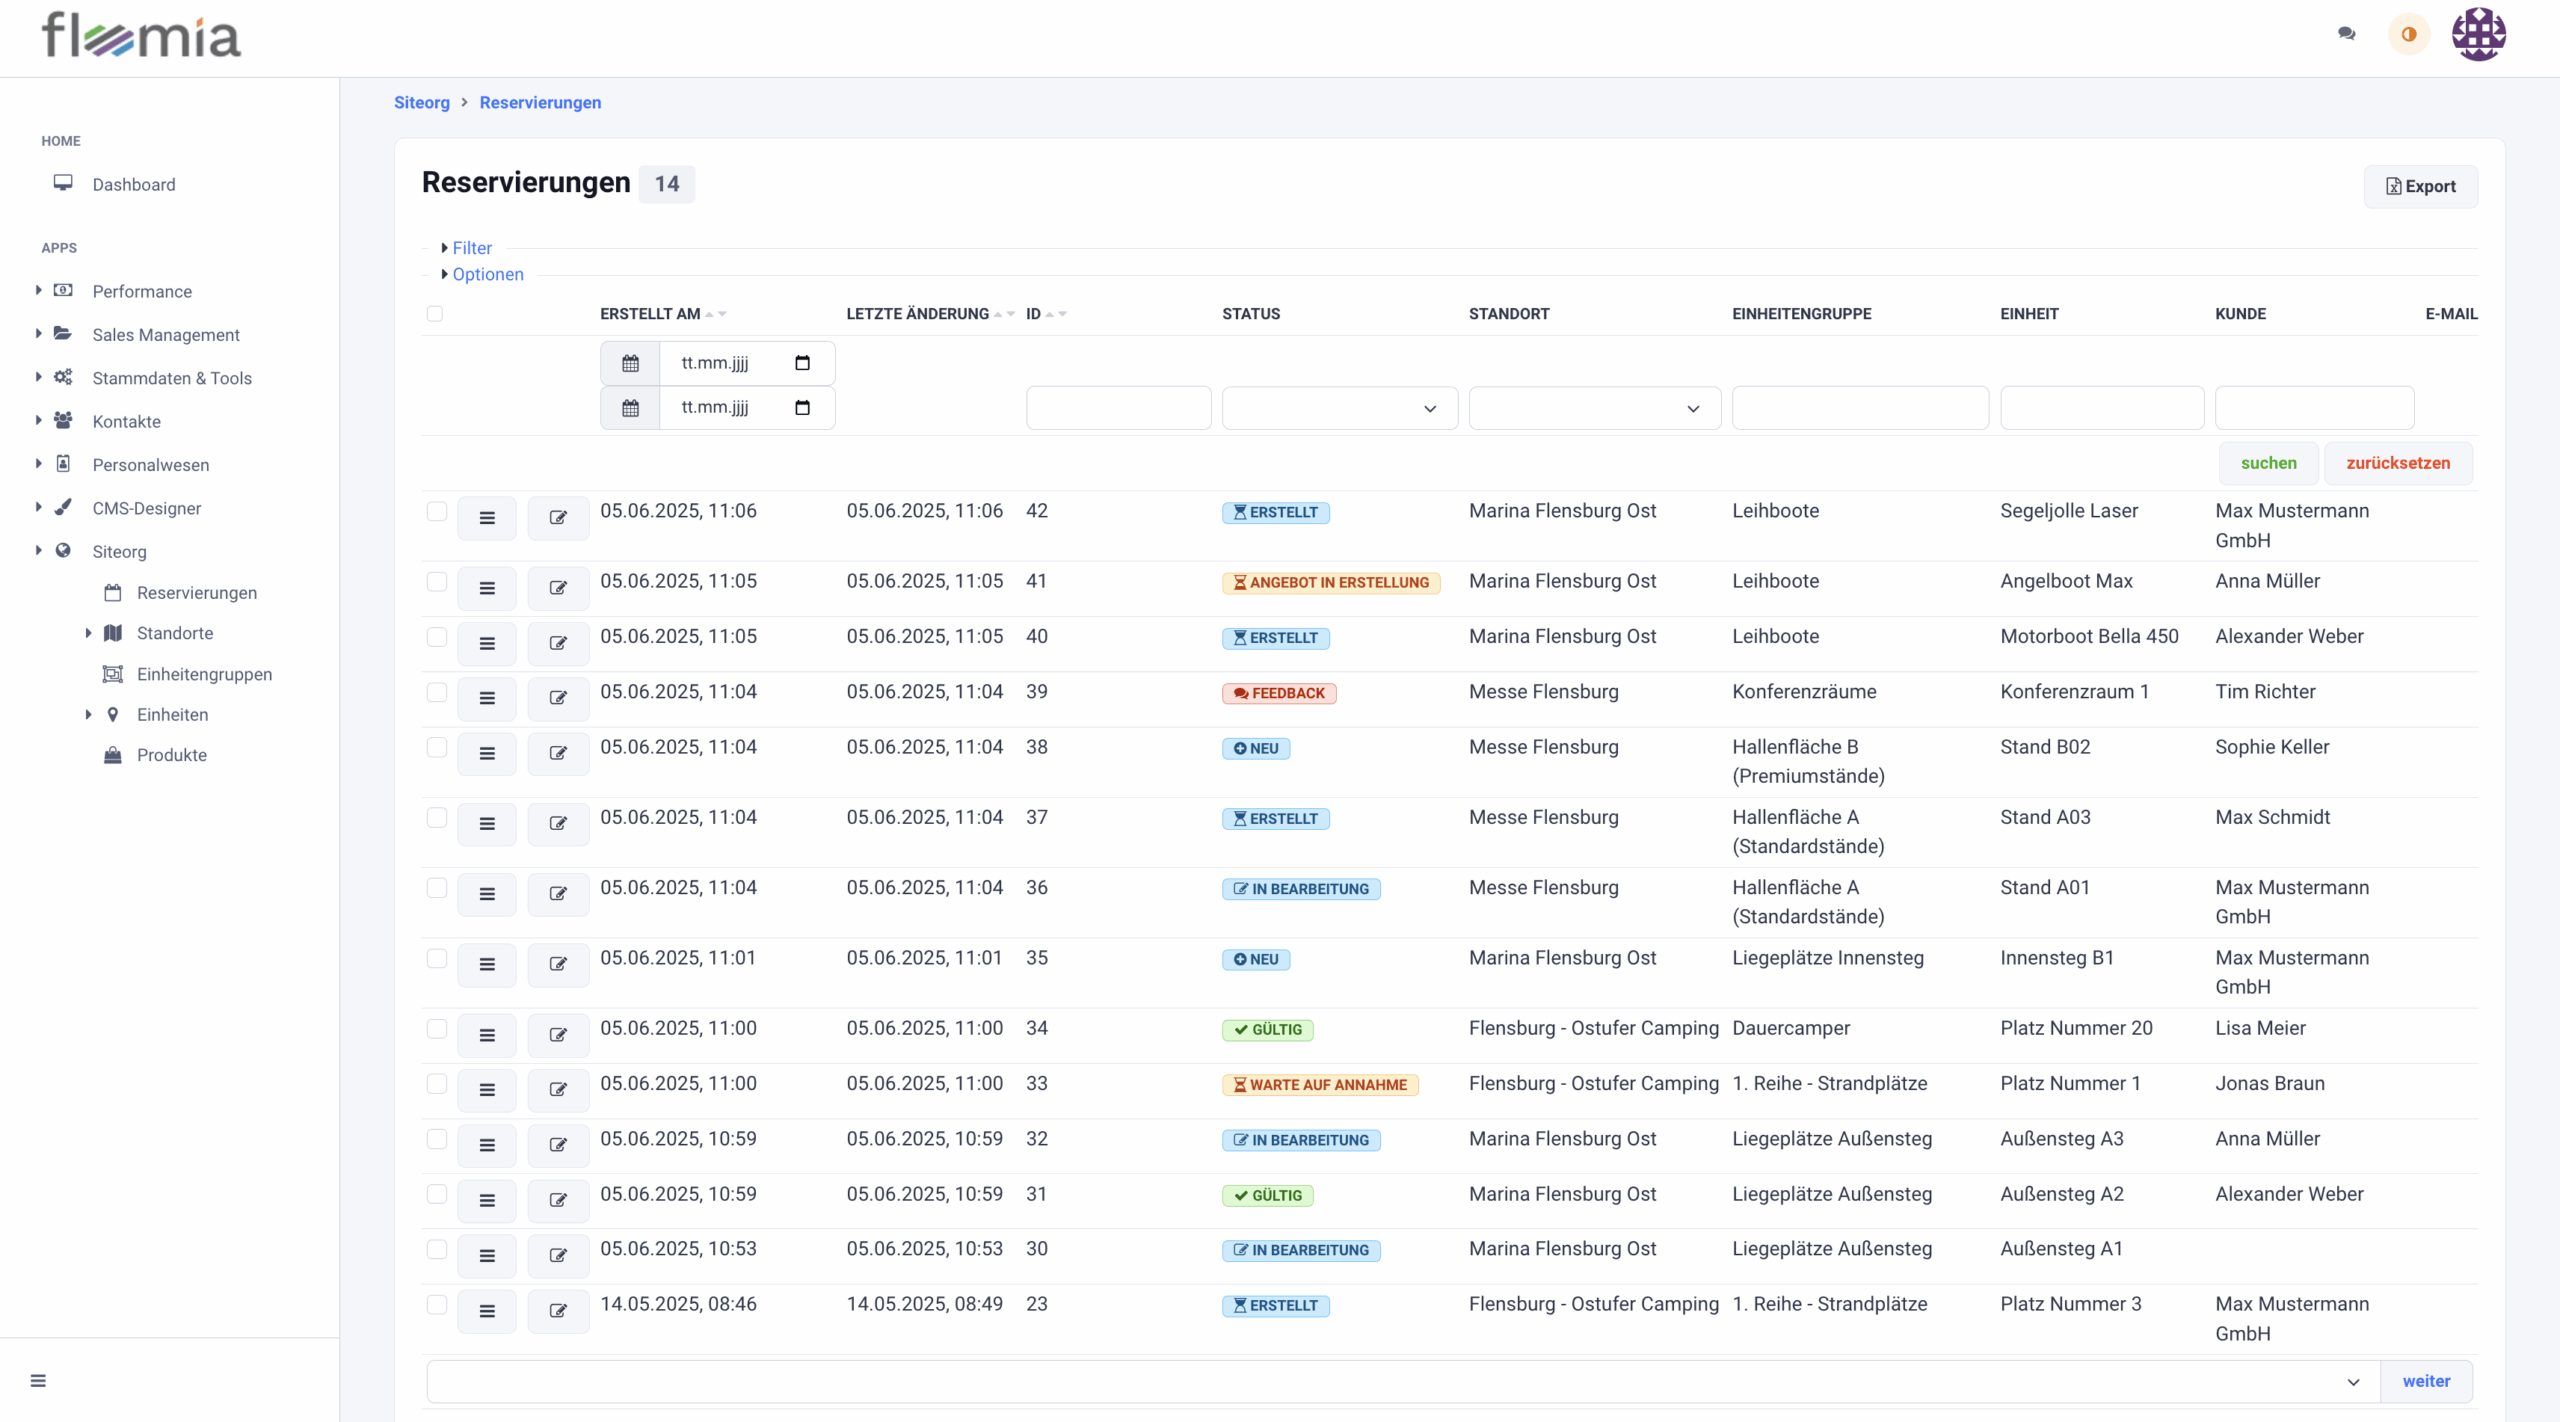Image resolution: width=2560 pixels, height=1422 pixels.
Task: Select checkbox for reservation 41 row
Action: (437, 582)
